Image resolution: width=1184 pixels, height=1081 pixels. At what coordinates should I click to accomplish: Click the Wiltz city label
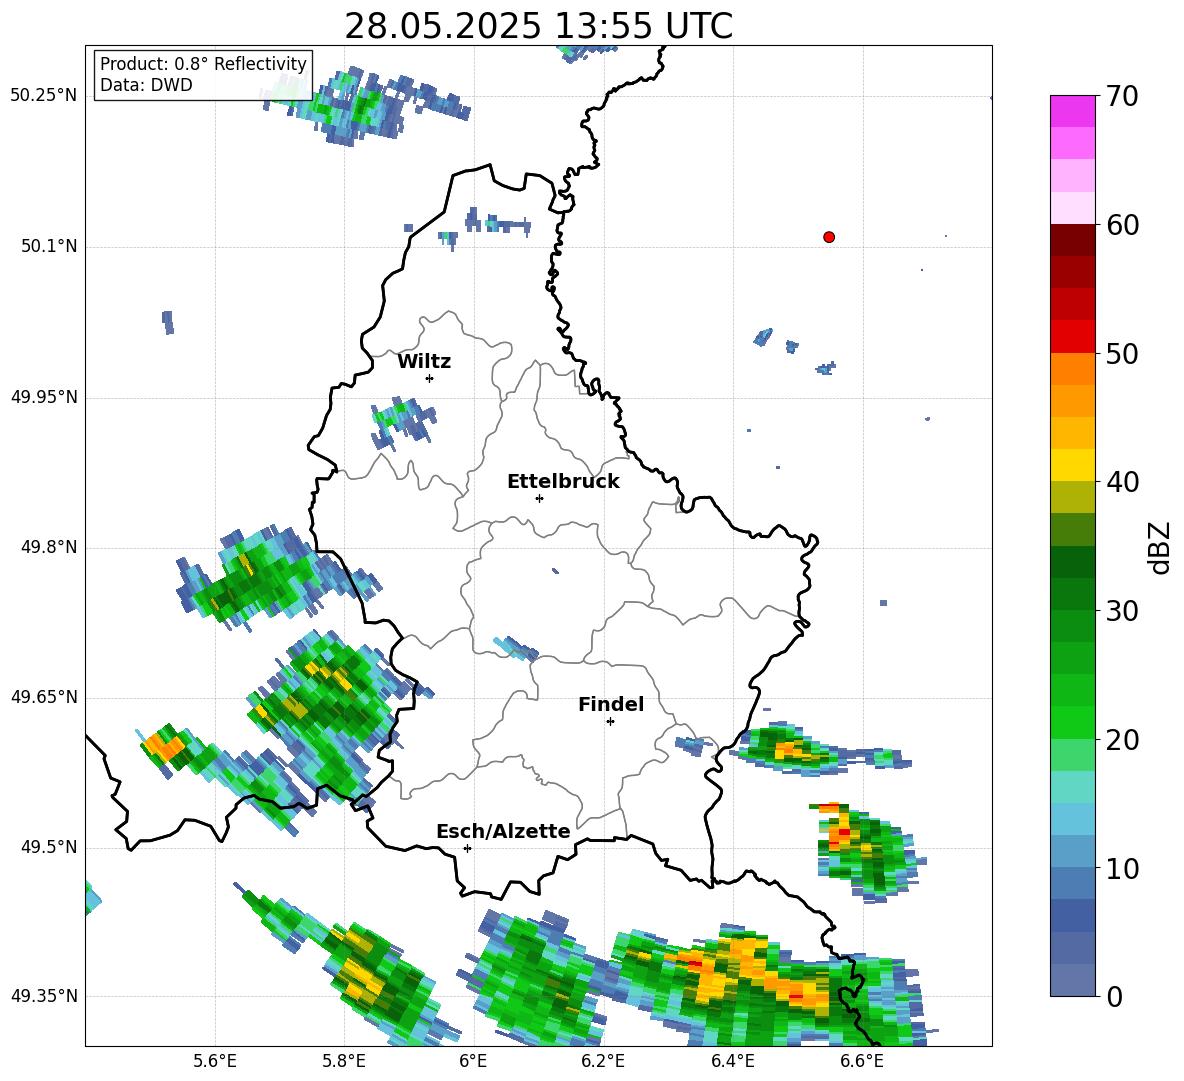click(x=424, y=362)
